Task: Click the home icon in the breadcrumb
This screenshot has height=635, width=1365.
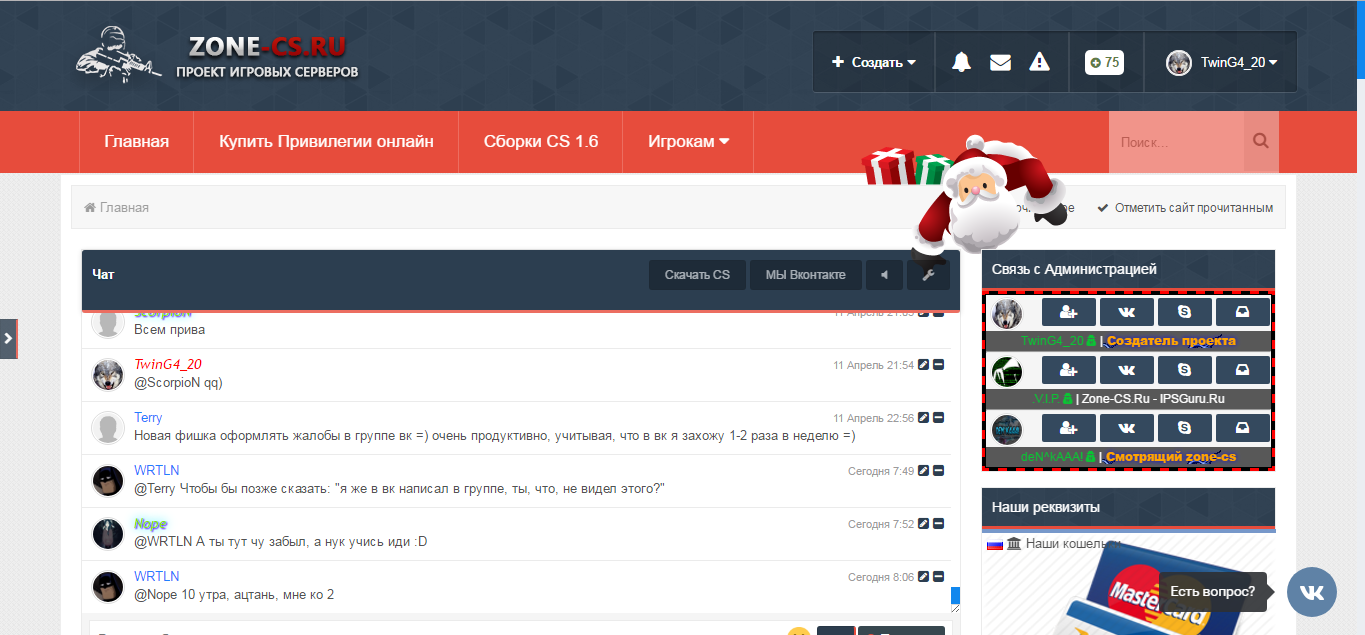Action: [x=90, y=208]
